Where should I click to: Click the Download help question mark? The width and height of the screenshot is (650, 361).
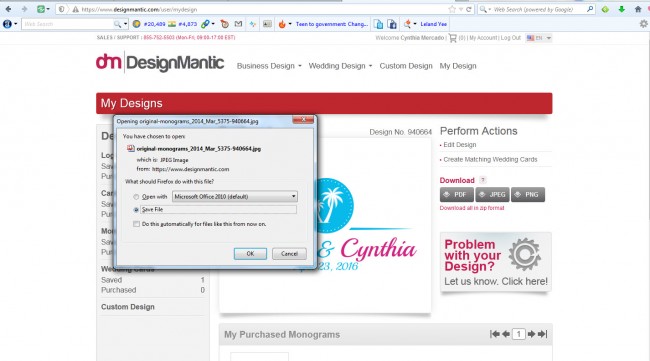(482, 180)
